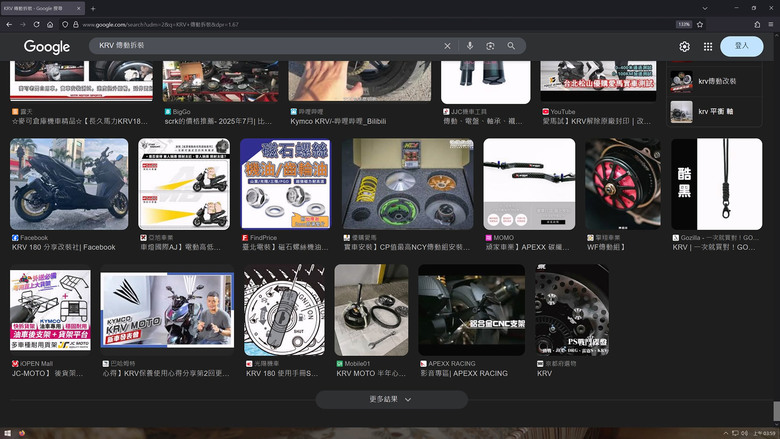Open NCY transmission install result link
The width and height of the screenshot is (780, 439).
(x=407, y=247)
